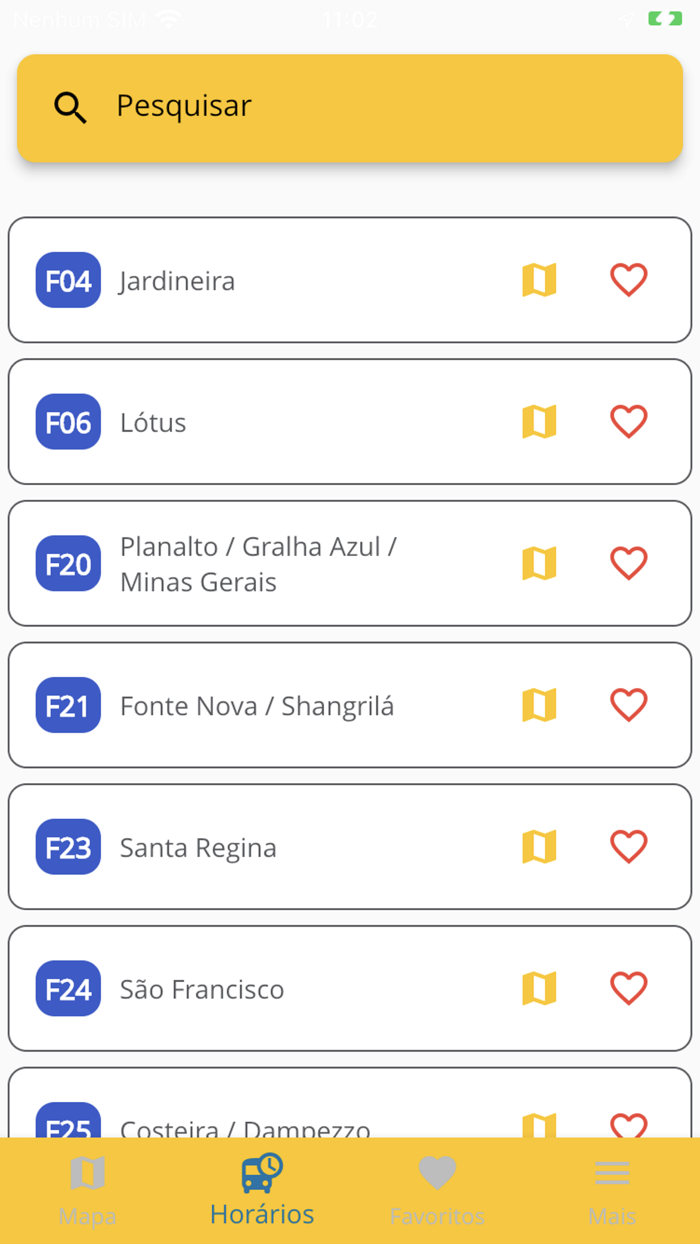
Task: Open the Favoritos tab
Action: click(437, 1190)
